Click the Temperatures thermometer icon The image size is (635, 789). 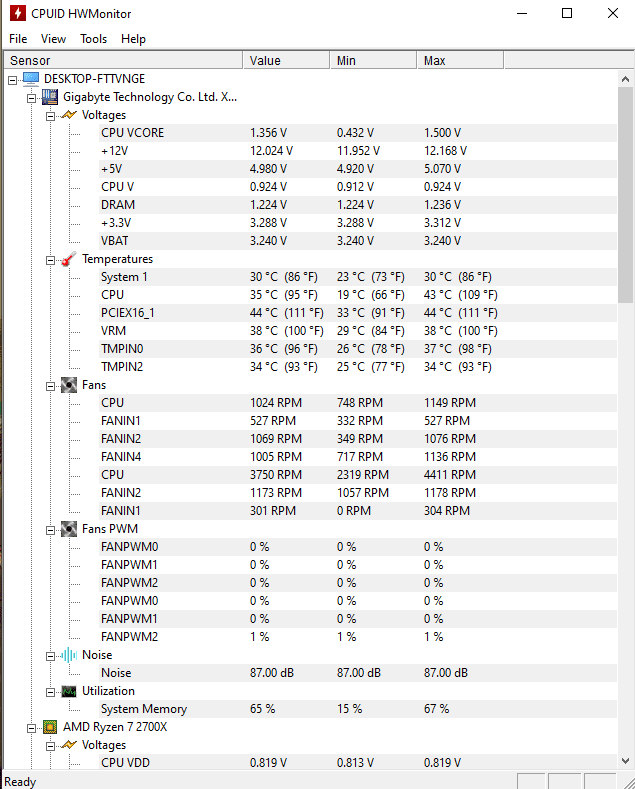69,259
